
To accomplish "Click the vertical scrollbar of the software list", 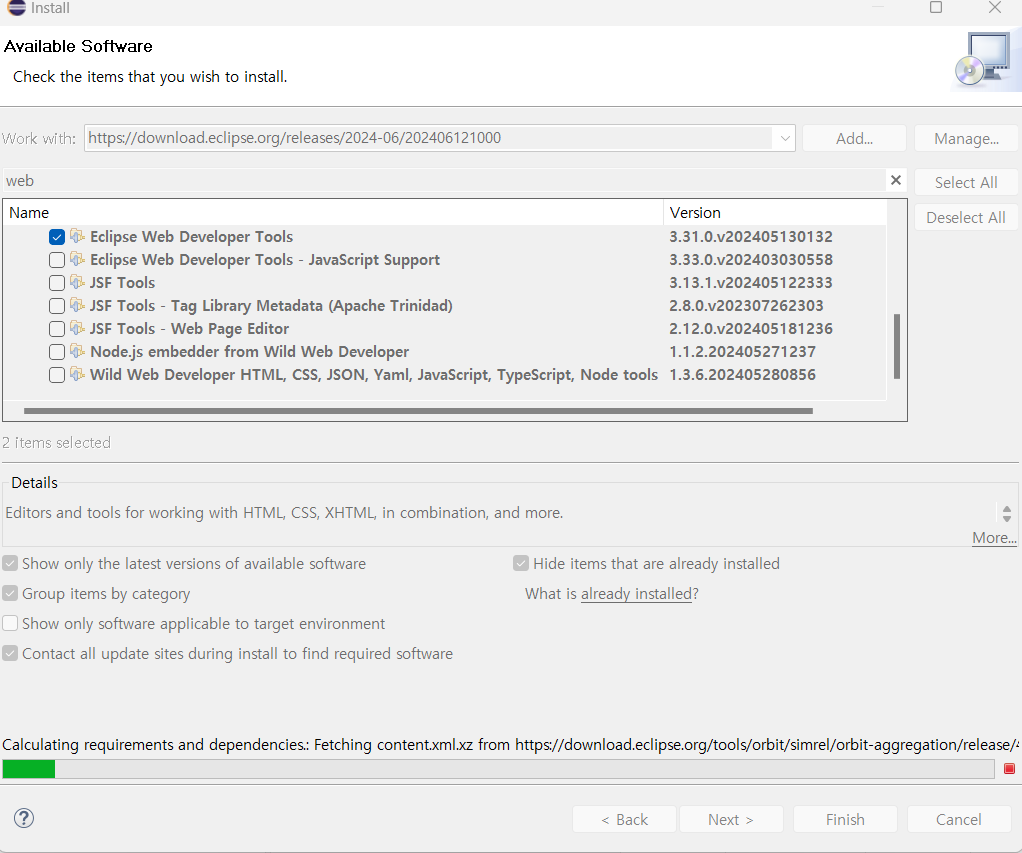I will (897, 347).
